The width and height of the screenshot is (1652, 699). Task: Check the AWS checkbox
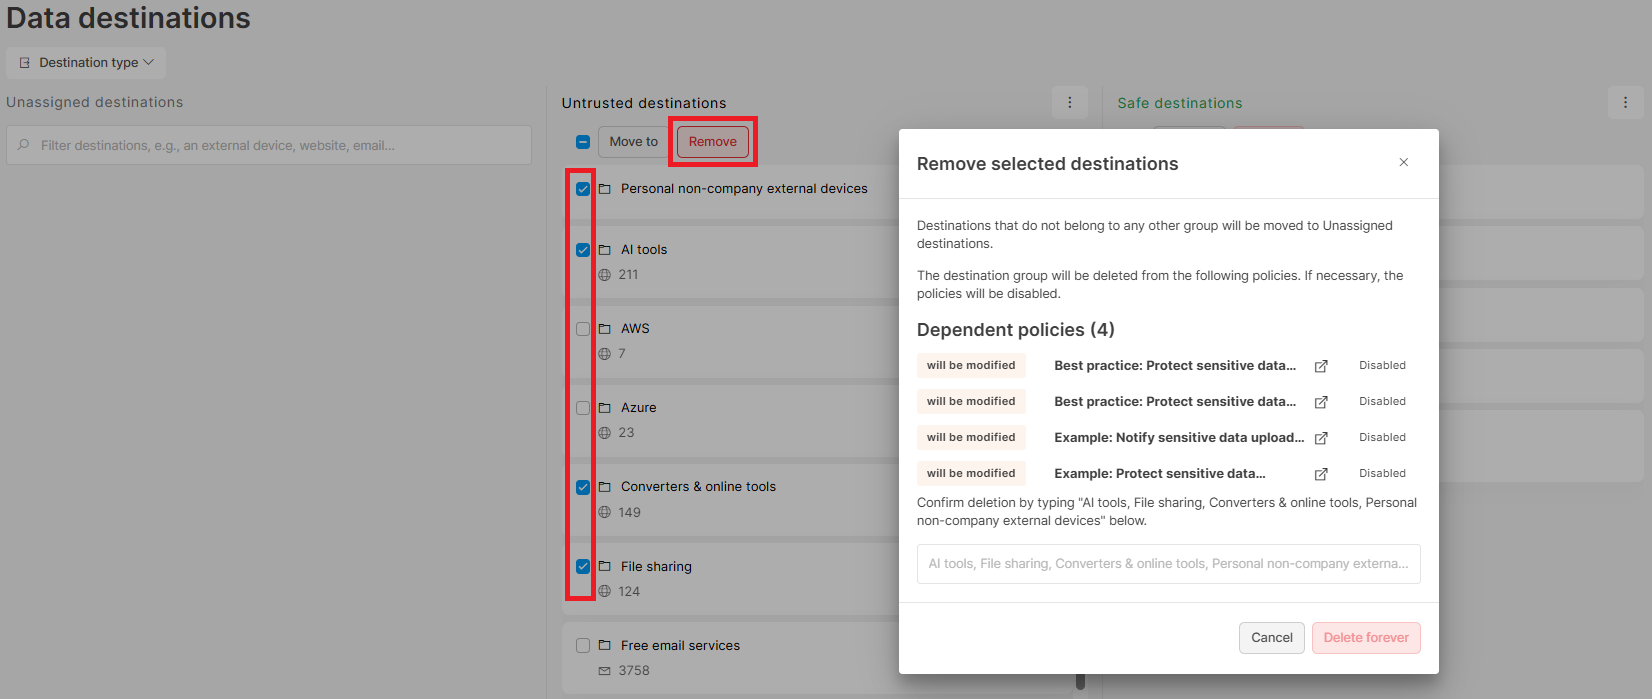tap(583, 329)
